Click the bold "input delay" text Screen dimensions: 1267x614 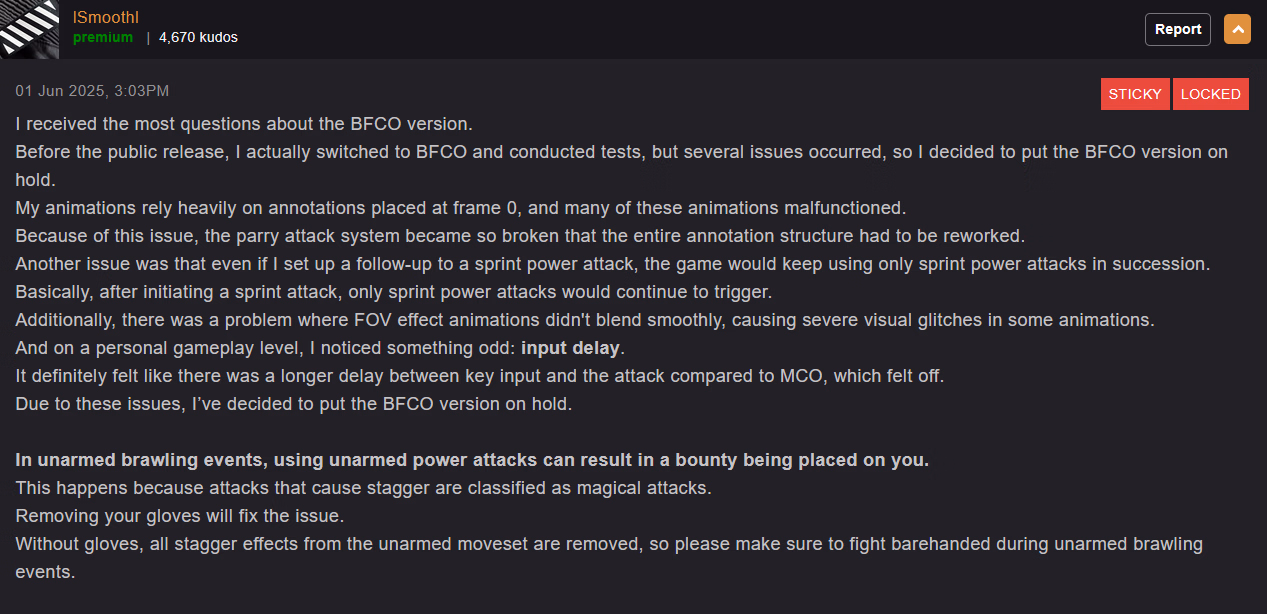point(570,348)
